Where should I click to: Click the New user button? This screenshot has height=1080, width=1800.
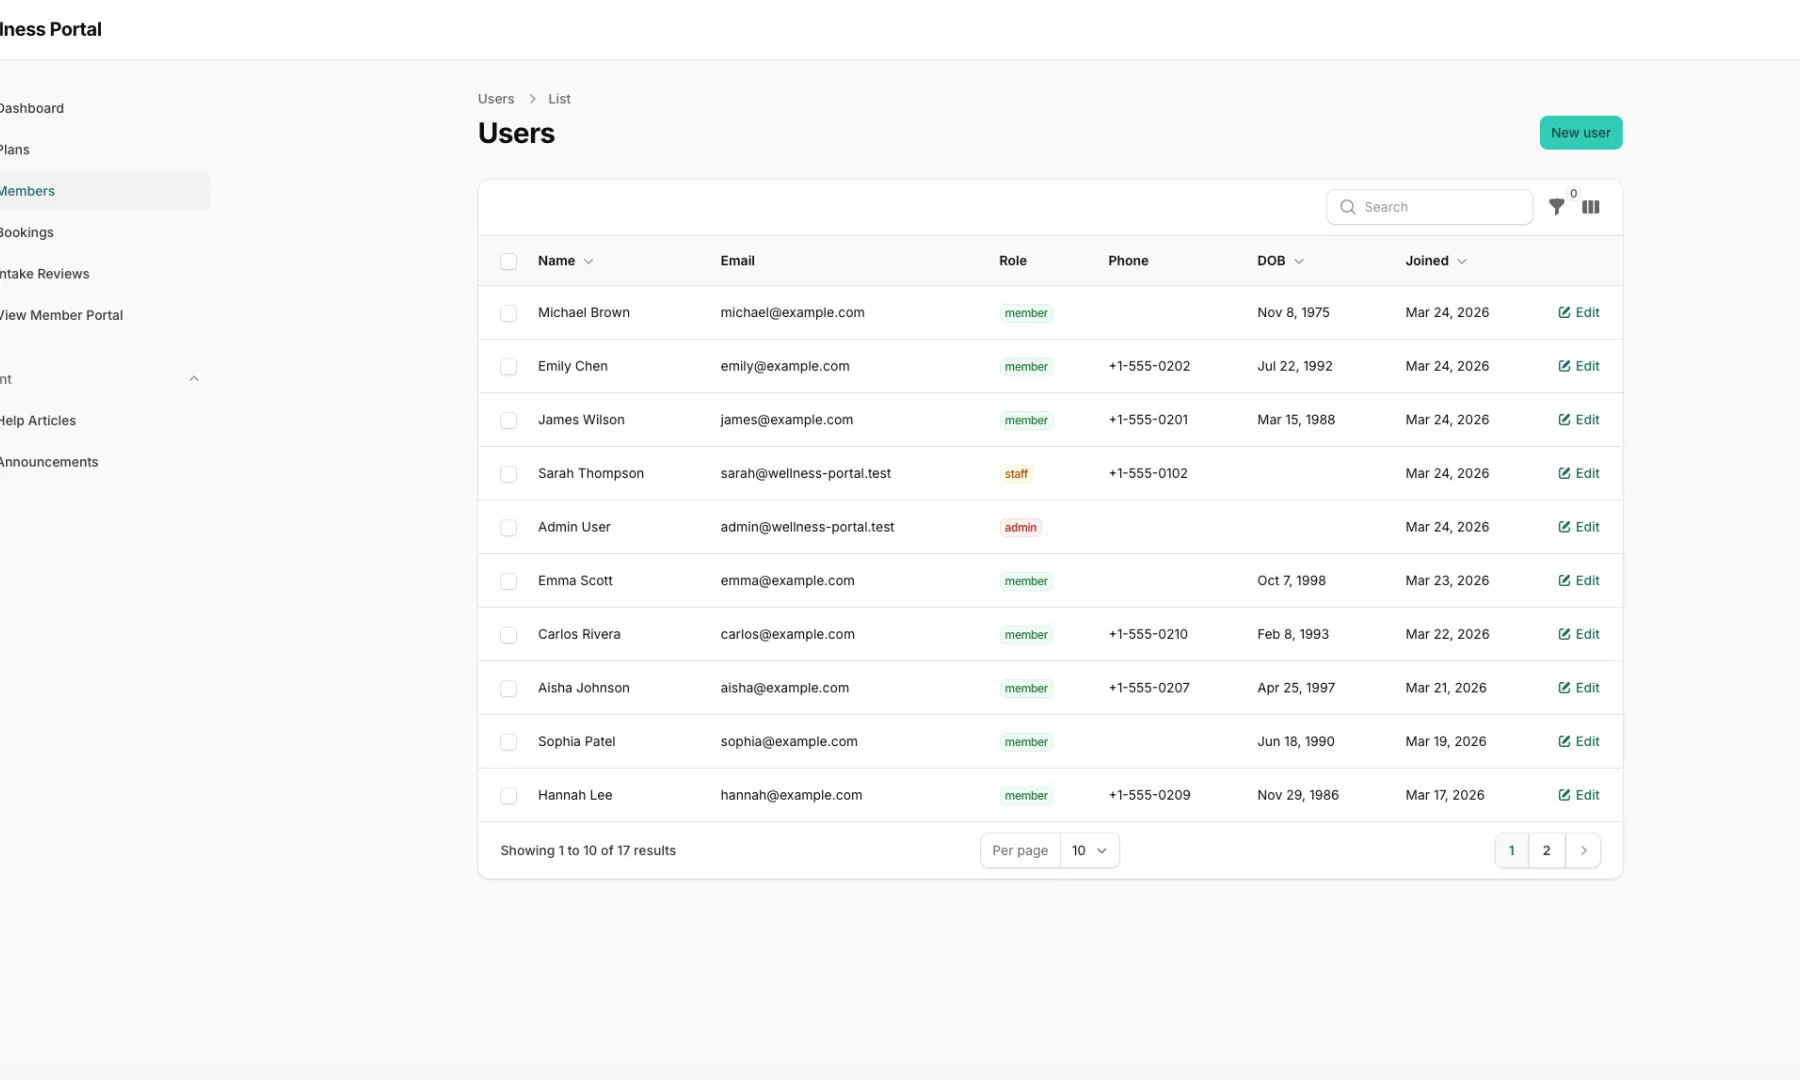(x=1580, y=133)
